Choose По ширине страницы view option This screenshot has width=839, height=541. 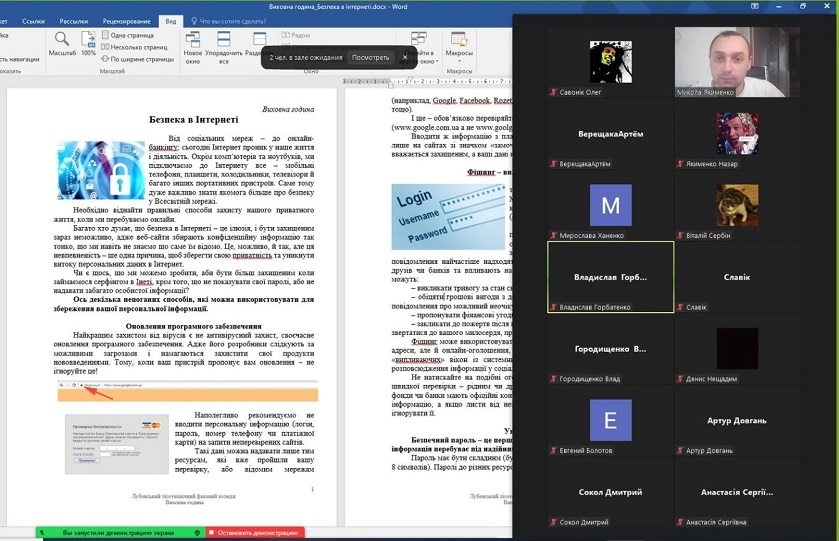pos(138,59)
